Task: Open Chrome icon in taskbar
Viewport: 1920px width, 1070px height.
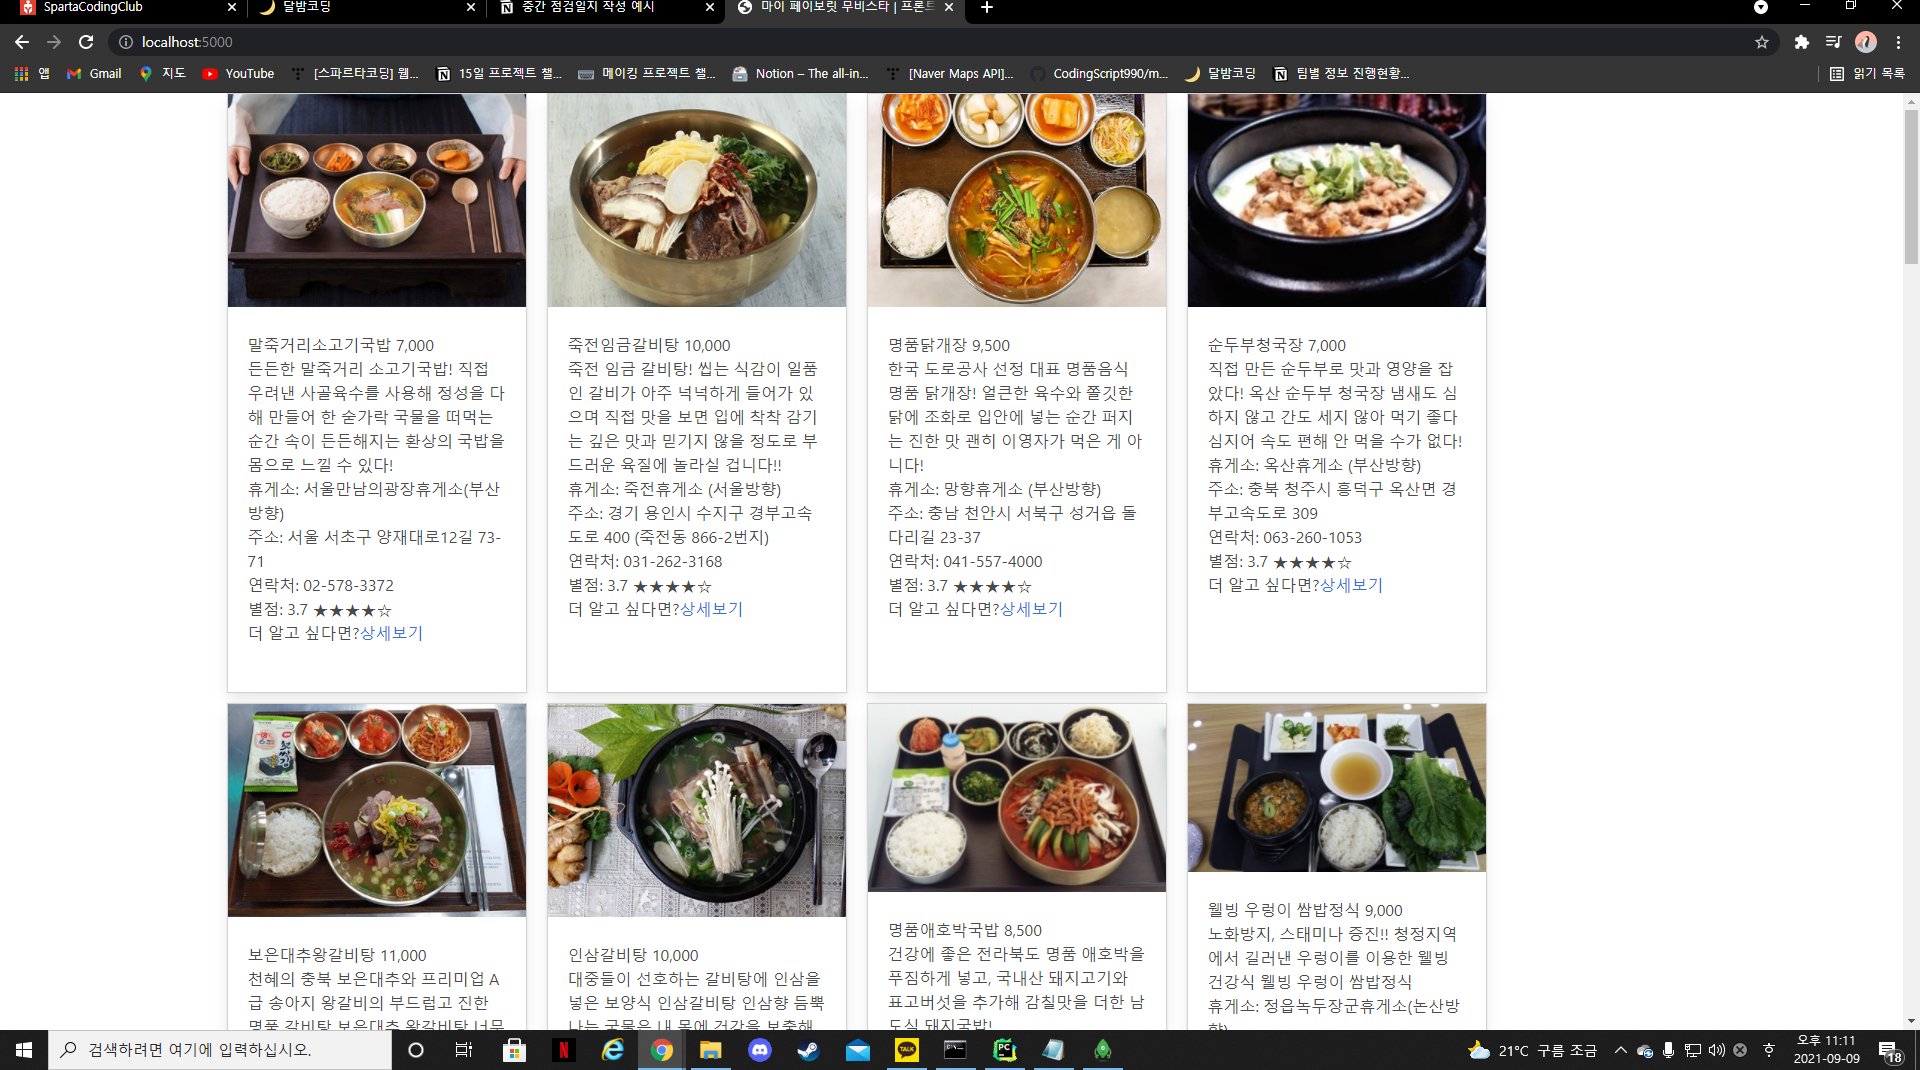Action: pos(661,1050)
